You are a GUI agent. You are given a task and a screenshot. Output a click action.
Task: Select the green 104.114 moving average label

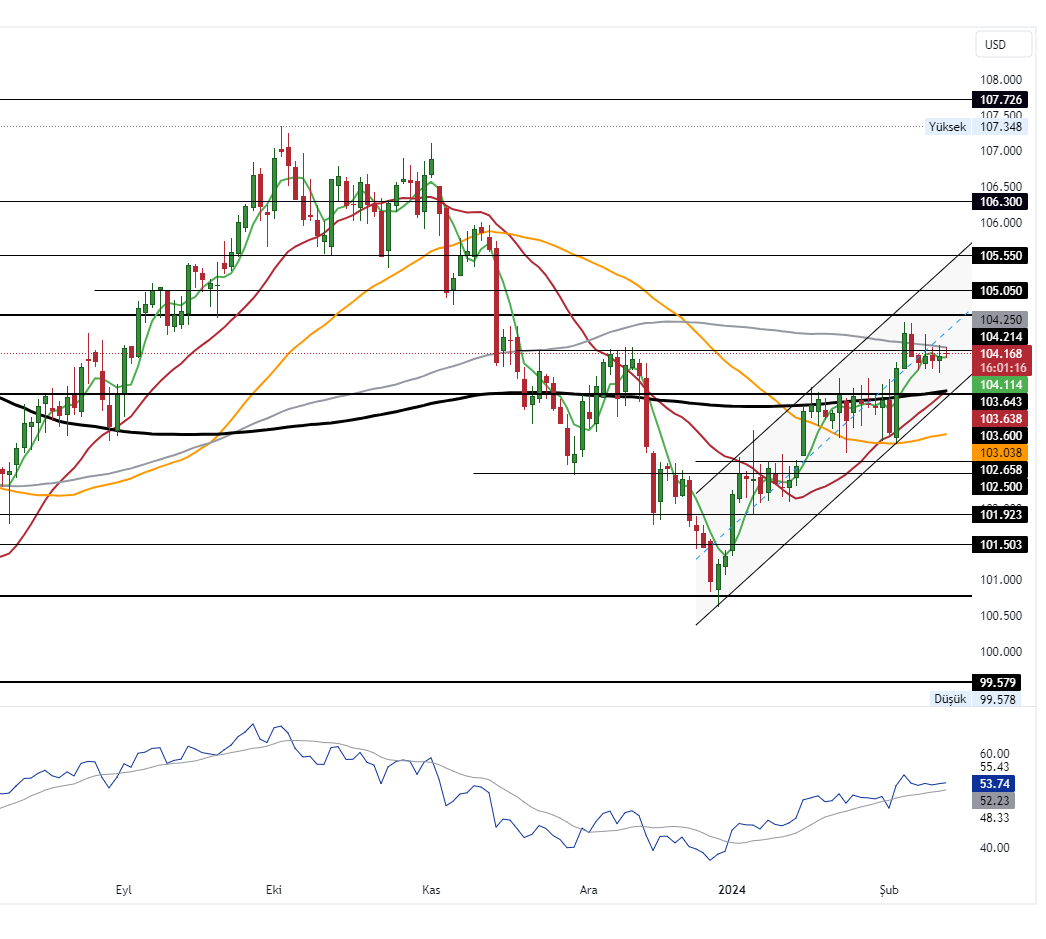pos(1000,385)
